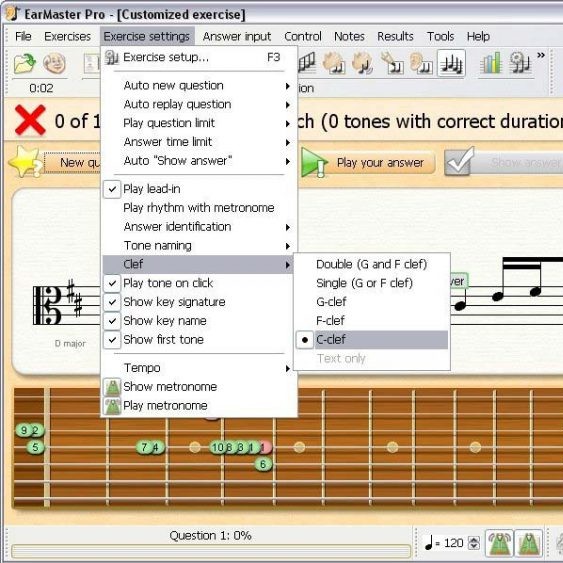Click fretboard marker number 10
The image size is (563, 563).
pos(218,447)
